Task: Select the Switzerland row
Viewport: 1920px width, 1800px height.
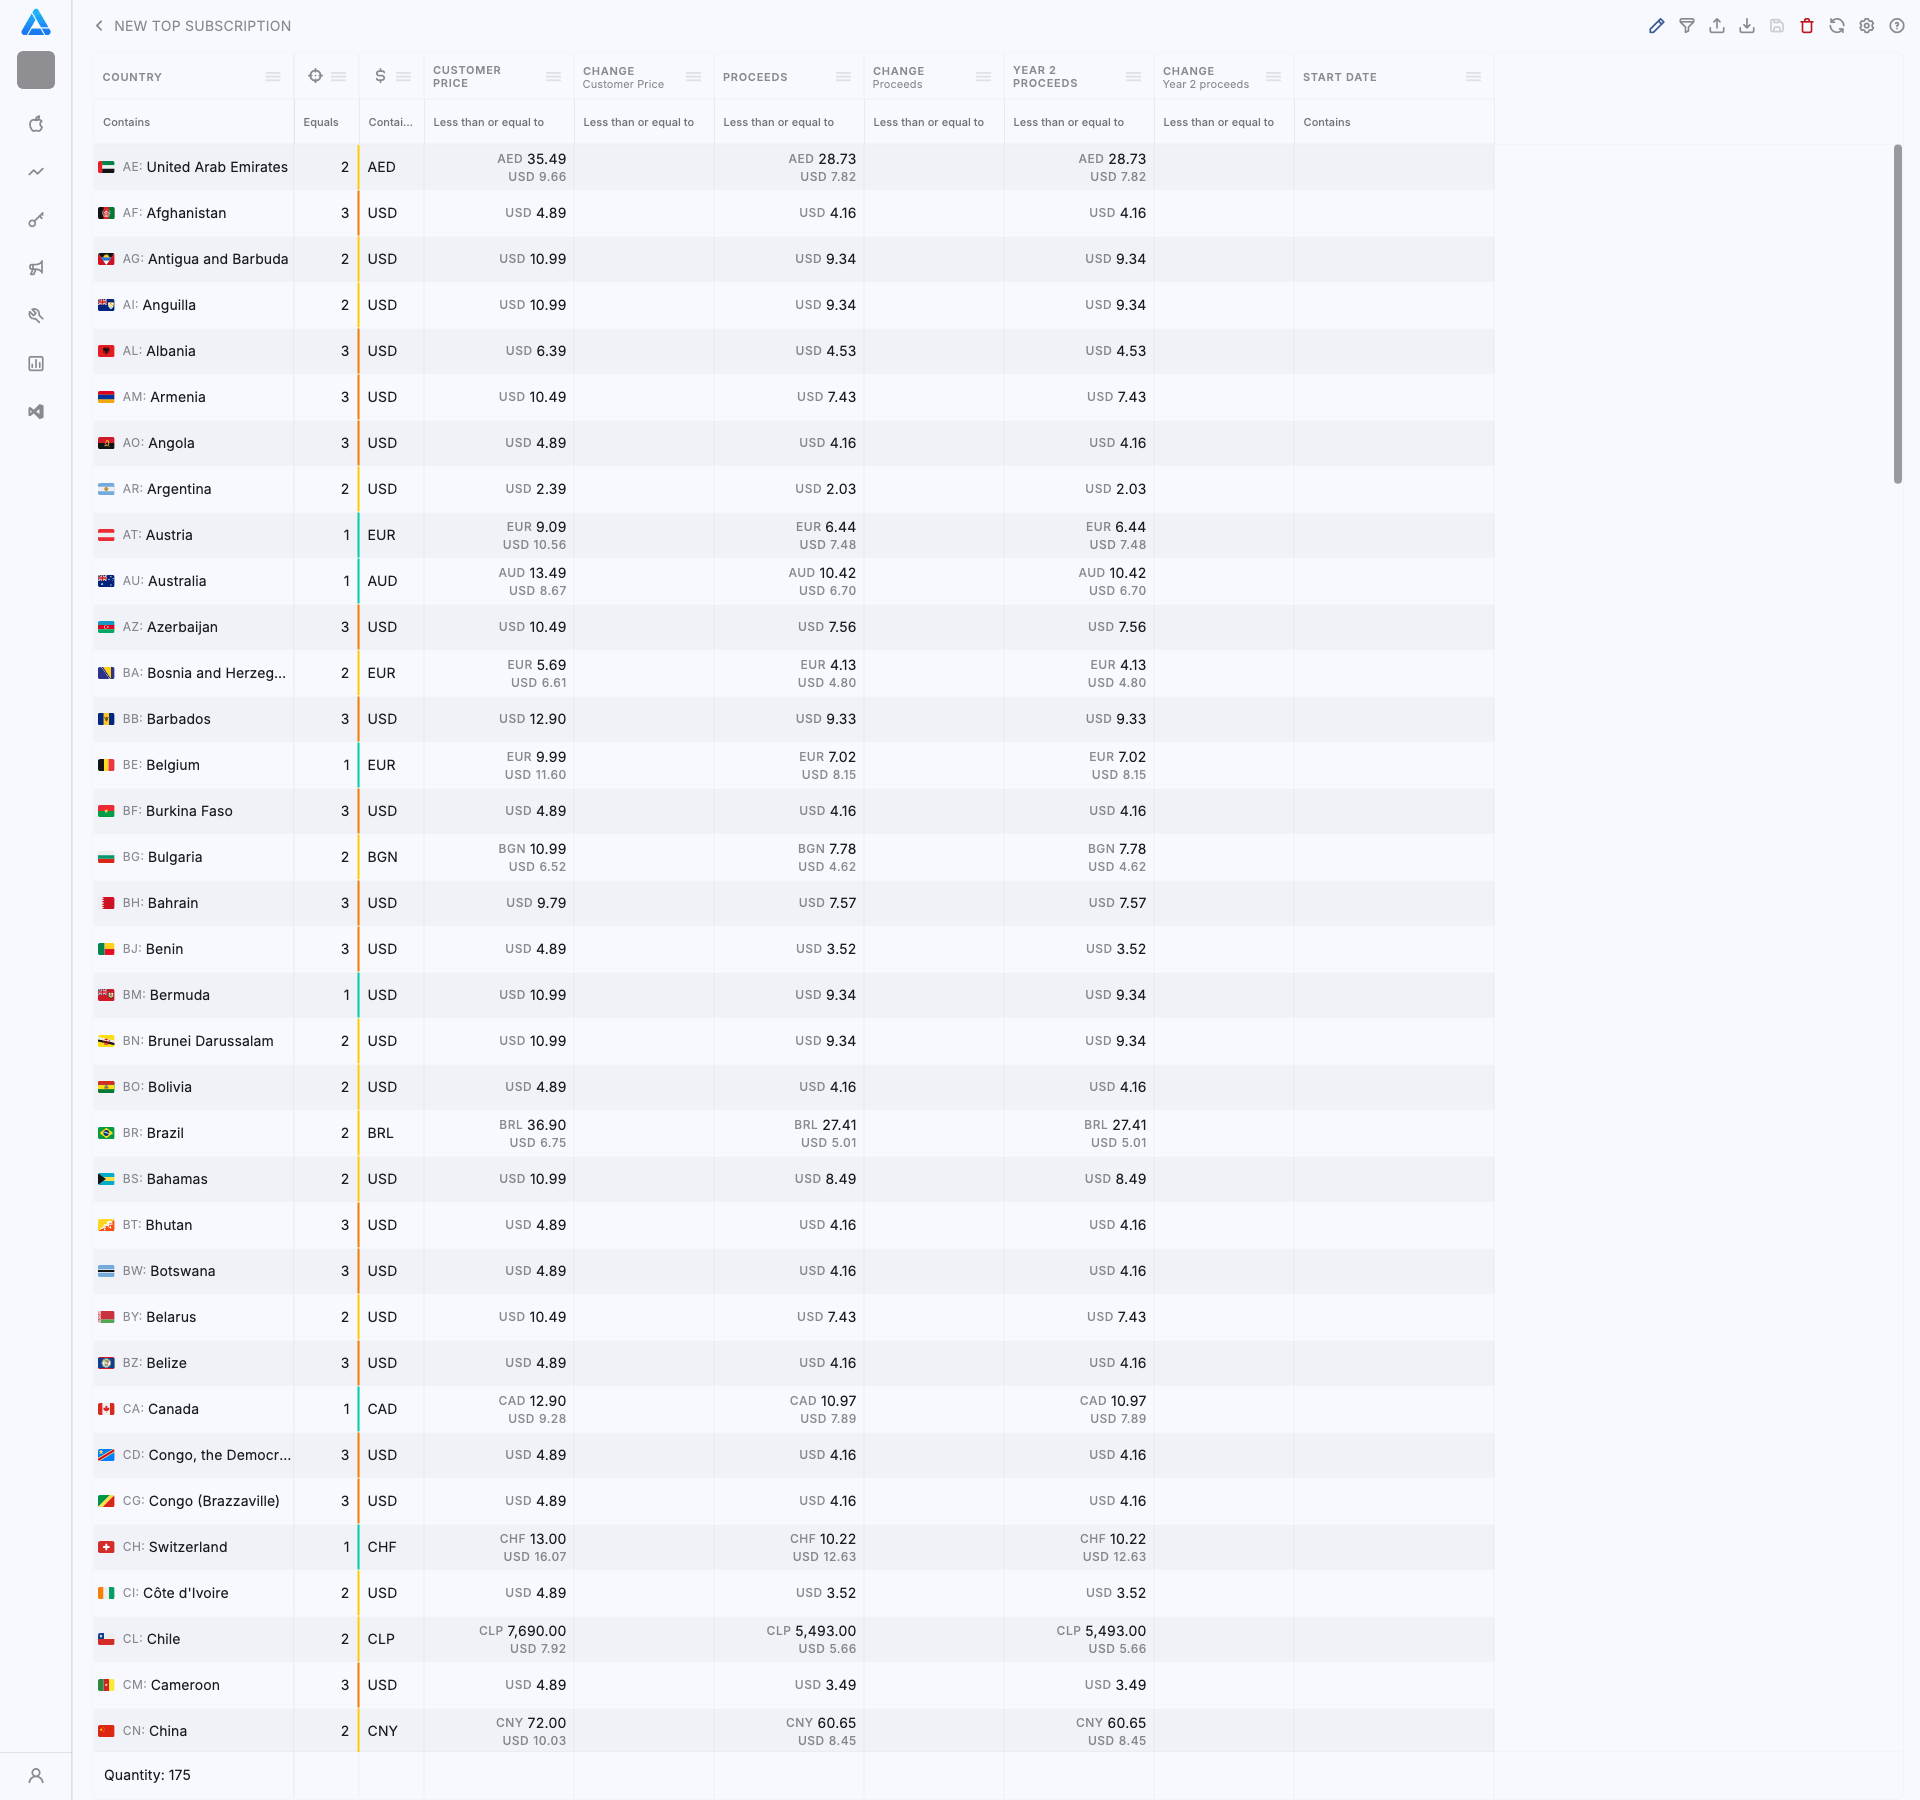Action: [x=188, y=1547]
